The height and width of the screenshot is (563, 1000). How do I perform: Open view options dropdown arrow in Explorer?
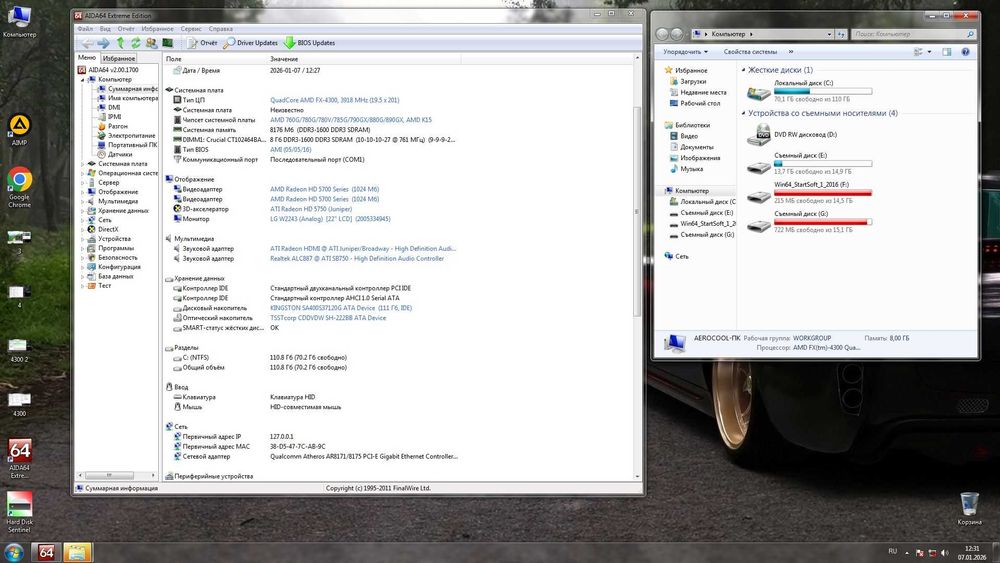pyautogui.click(x=929, y=52)
